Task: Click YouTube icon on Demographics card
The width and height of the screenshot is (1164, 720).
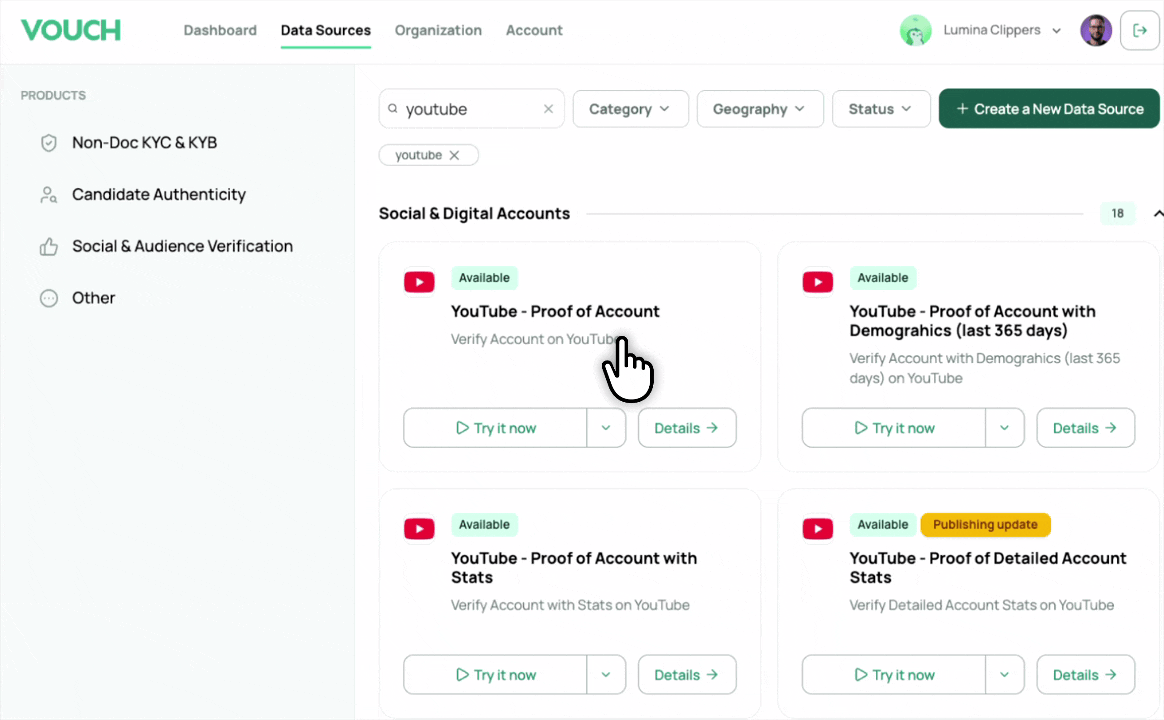Action: point(817,282)
